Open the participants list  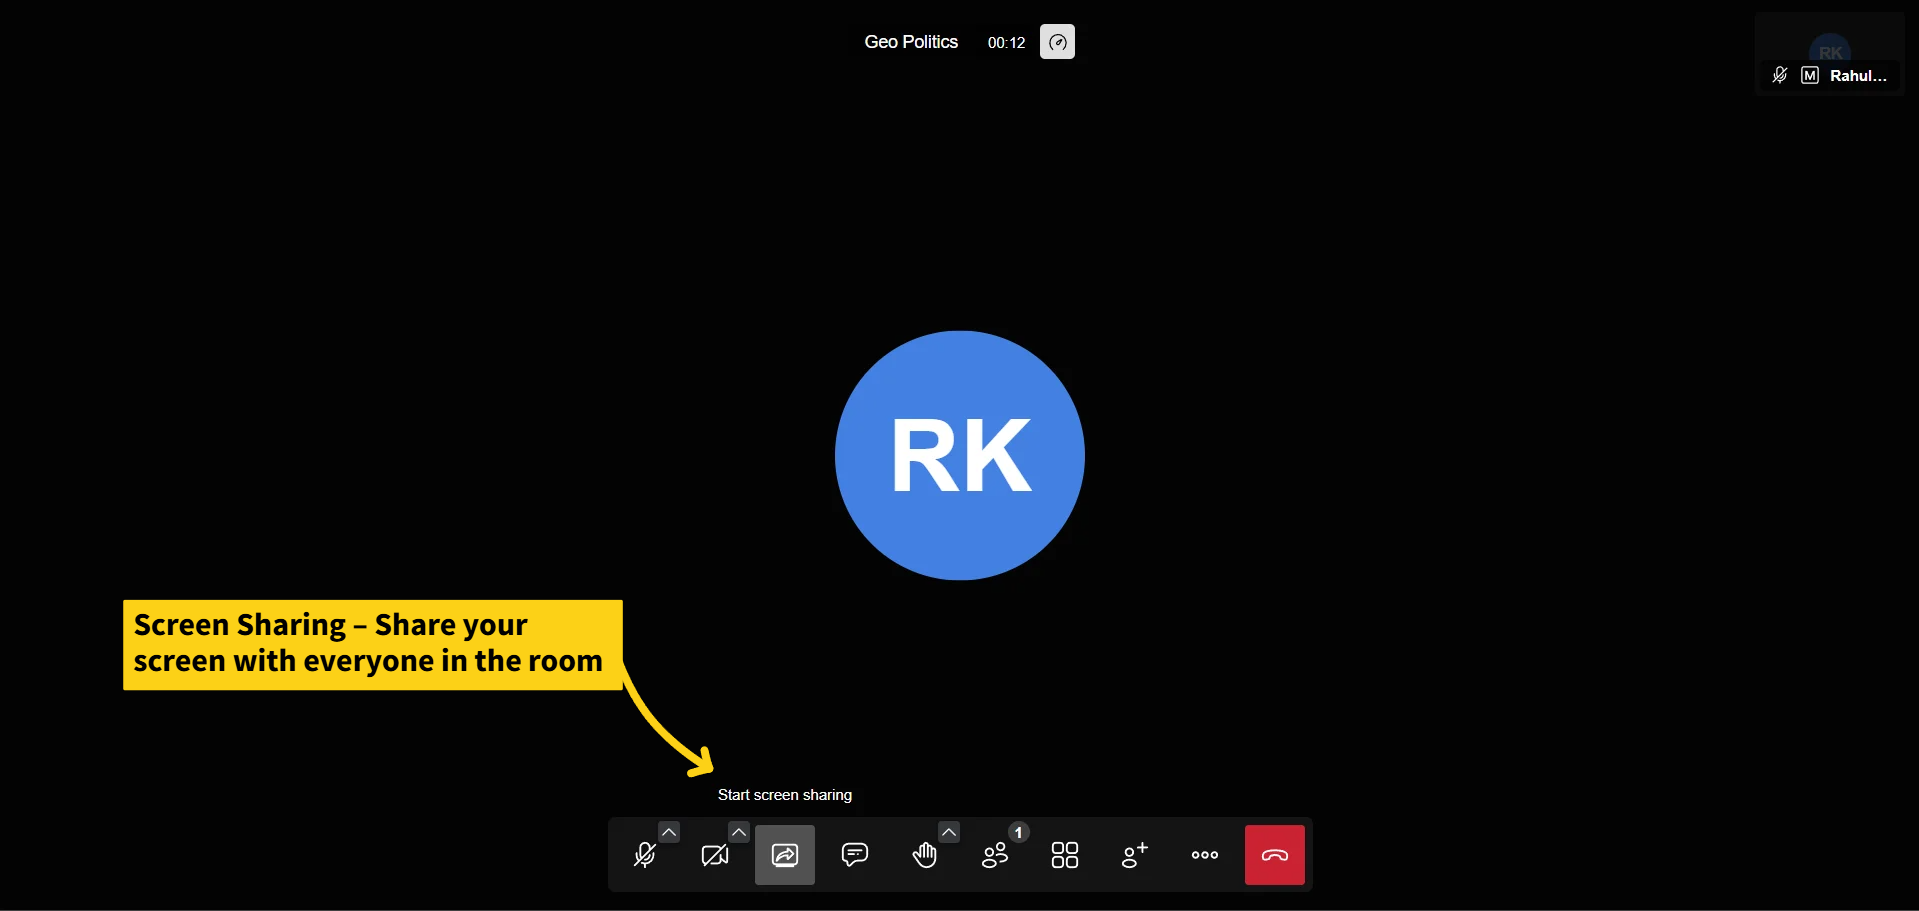pos(995,856)
